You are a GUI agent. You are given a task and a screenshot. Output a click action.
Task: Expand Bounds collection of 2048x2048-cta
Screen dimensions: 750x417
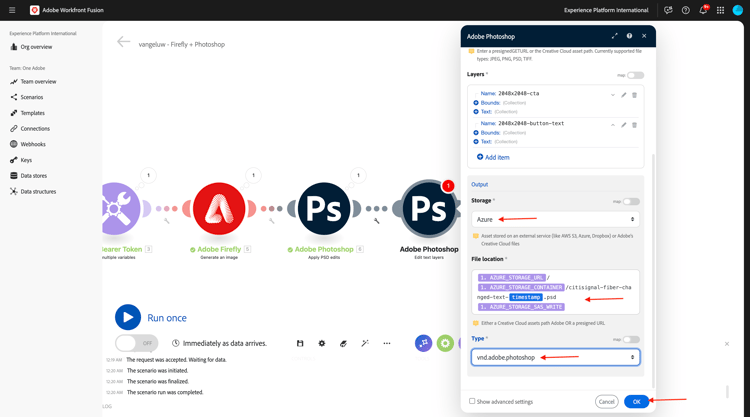click(476, 103)
